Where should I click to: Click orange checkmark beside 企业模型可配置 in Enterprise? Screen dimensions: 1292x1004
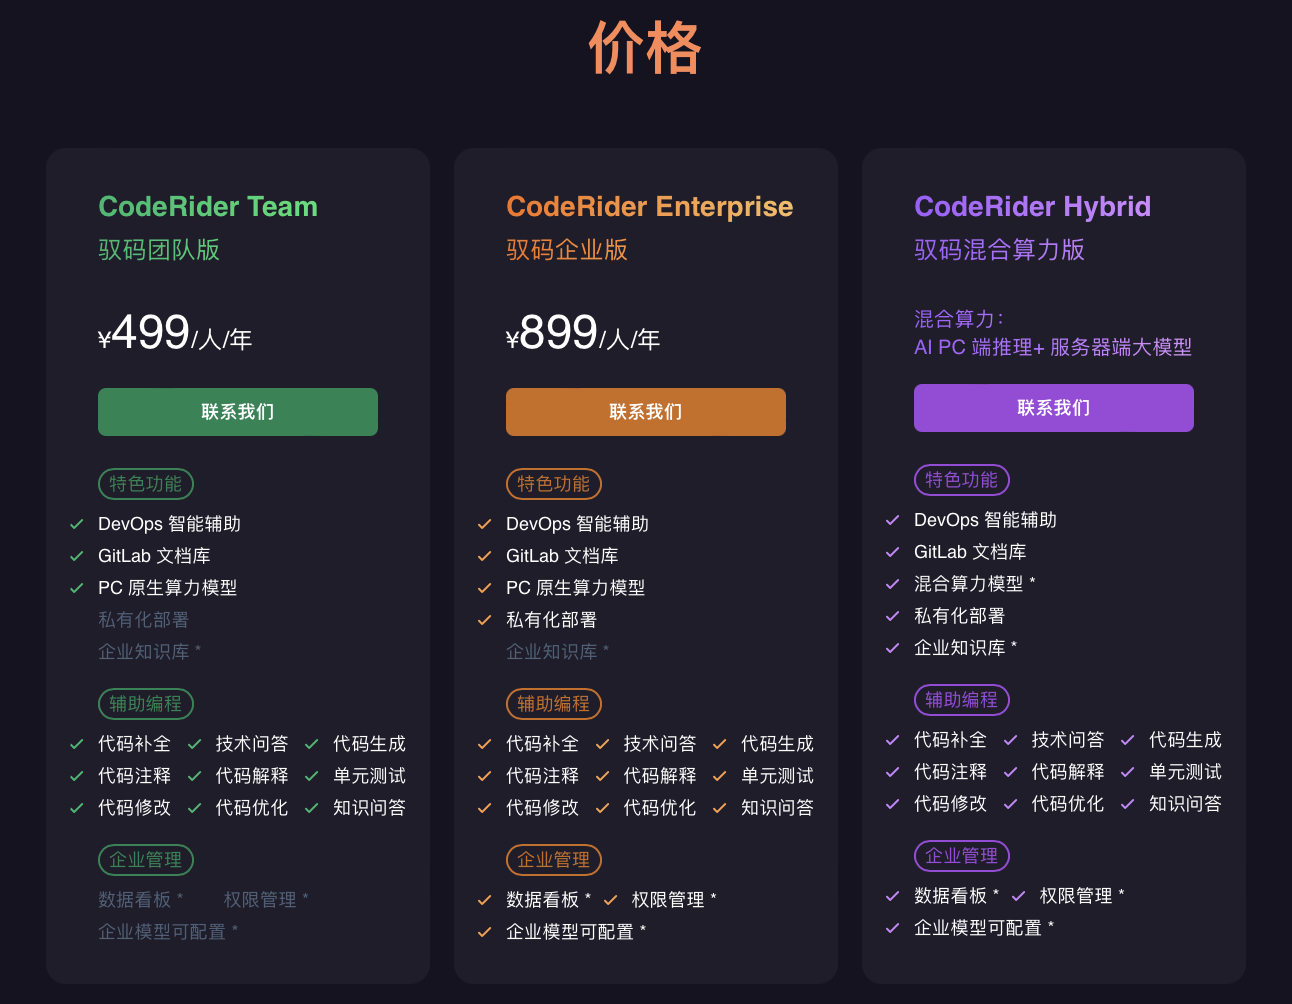(x=484, y=932)
